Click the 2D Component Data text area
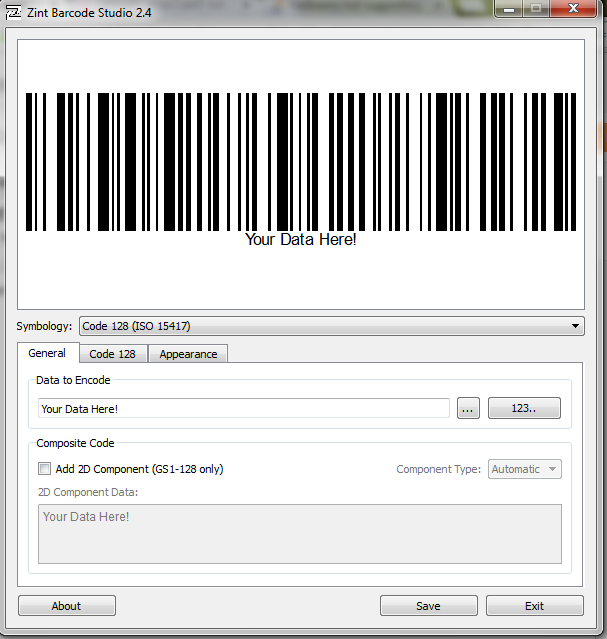The height and width of the screenshot is (639, 607). tap(300, 534)
